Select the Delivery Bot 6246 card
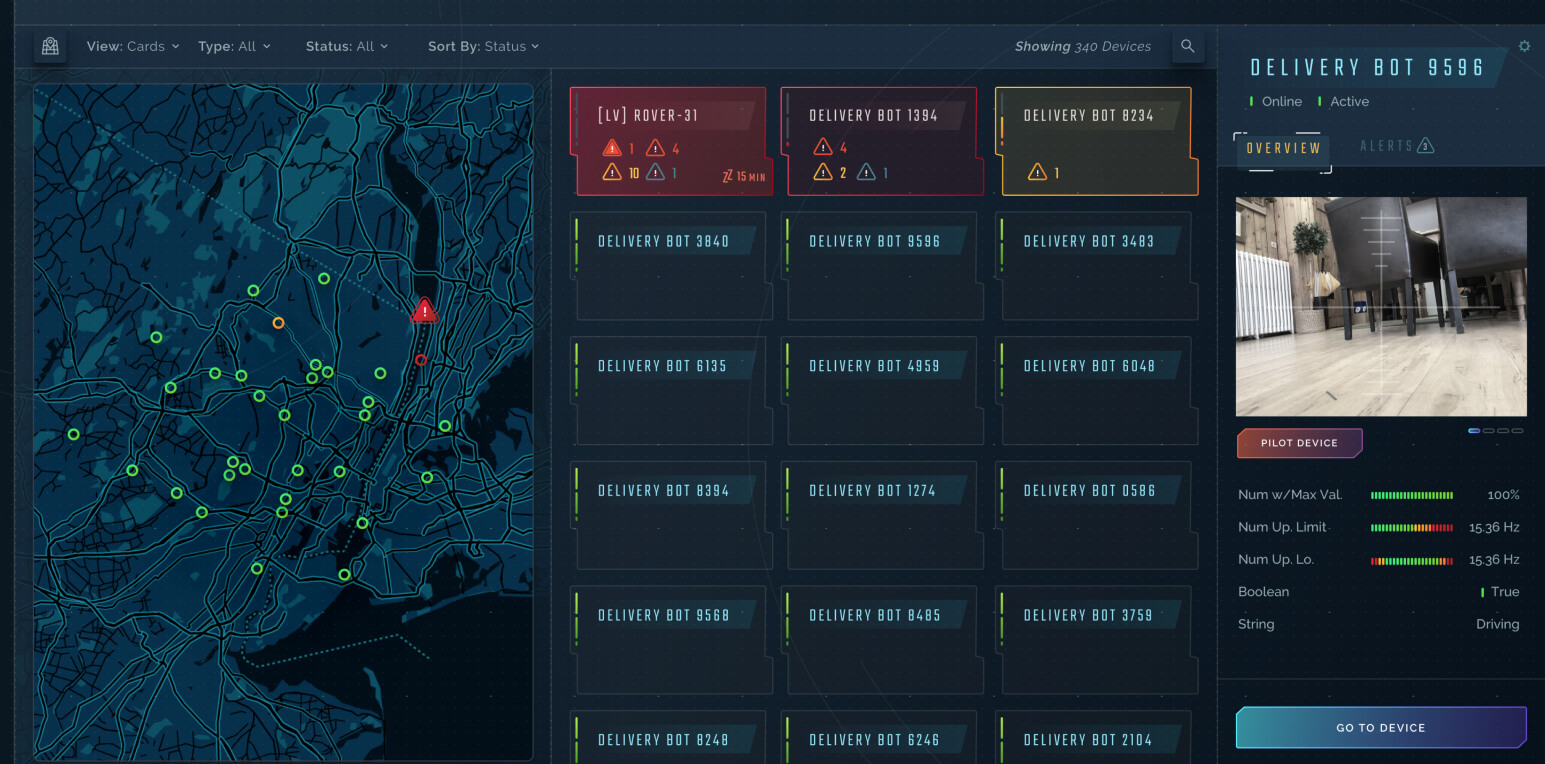1545x764 pixels. click(881, 737)
